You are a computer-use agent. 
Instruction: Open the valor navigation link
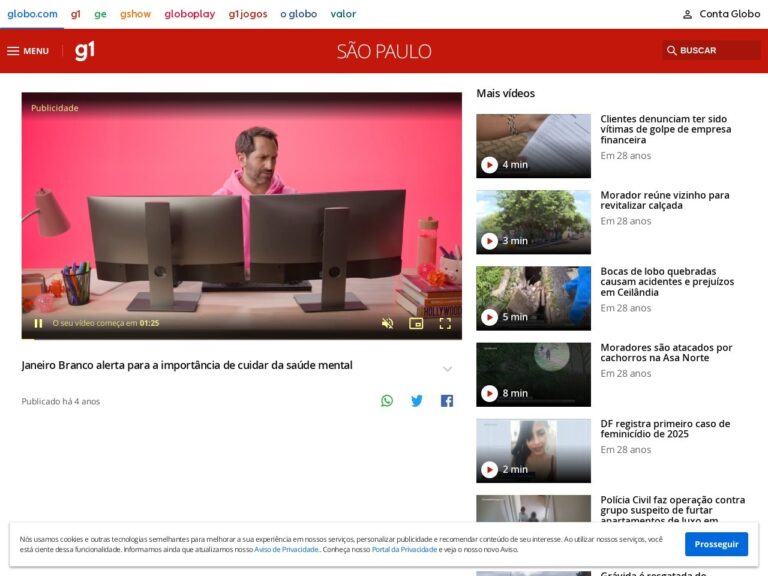tap(343, 14)
